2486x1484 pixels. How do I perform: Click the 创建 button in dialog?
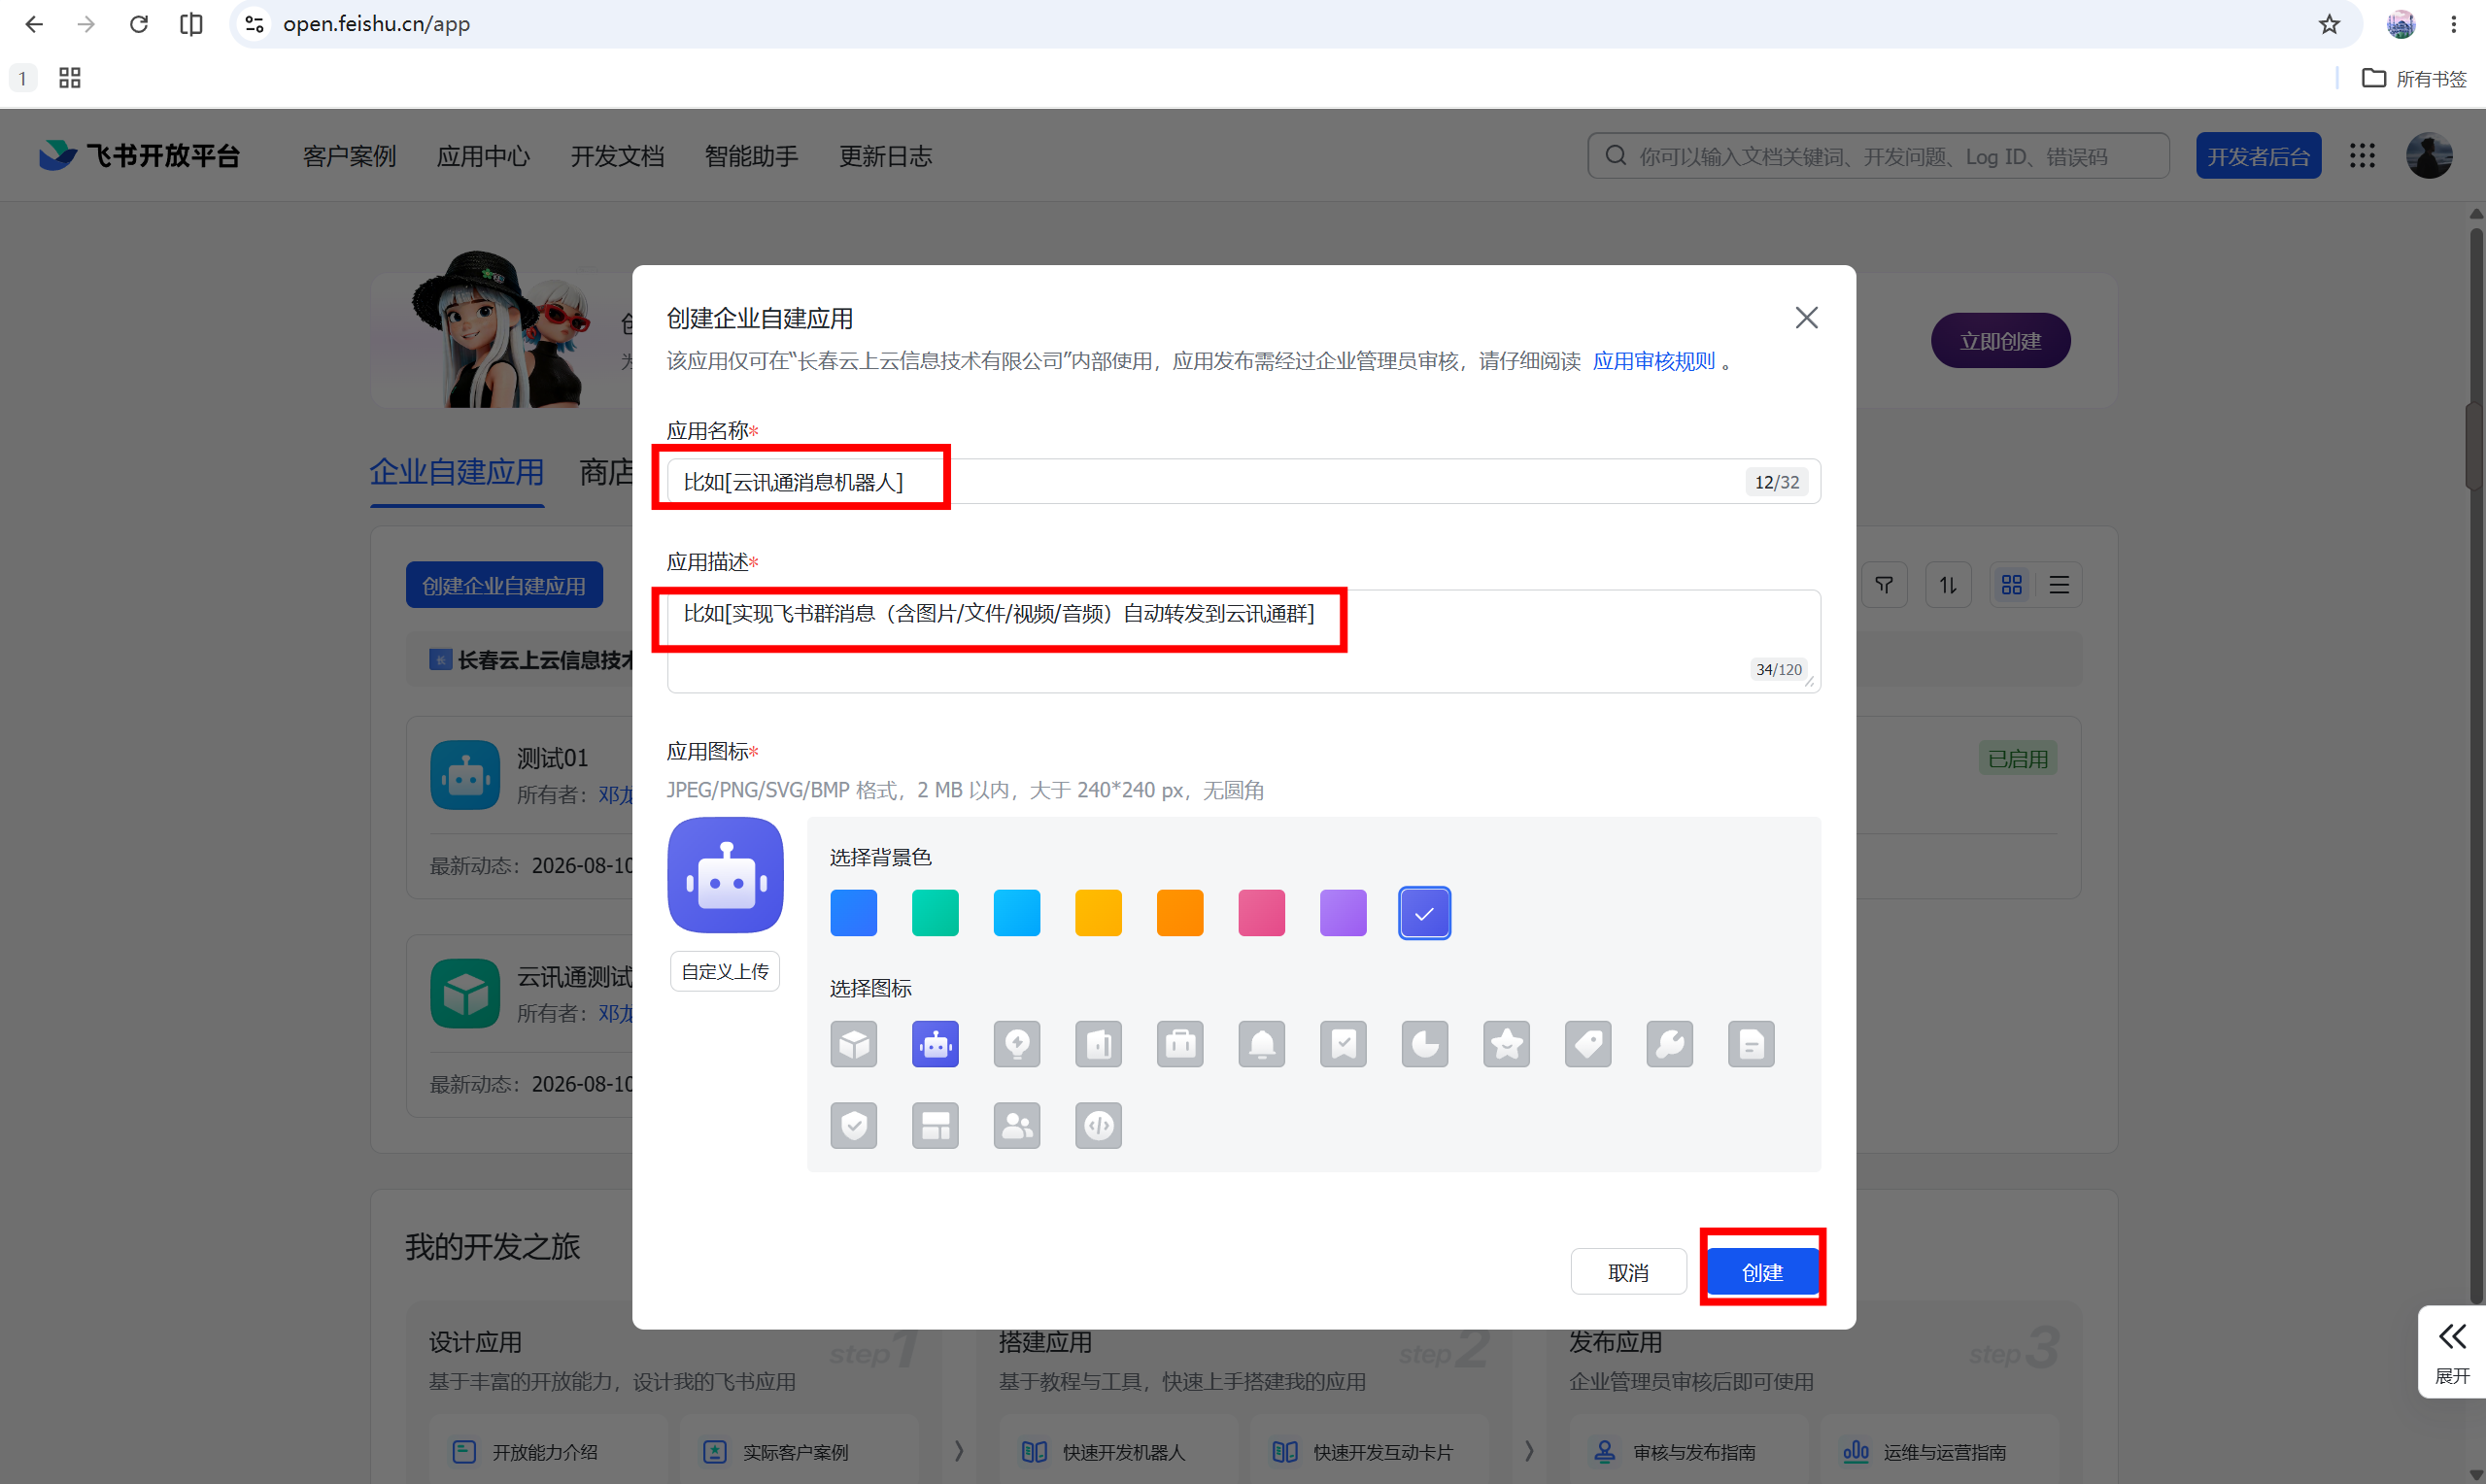[x=1762, y=1272]
